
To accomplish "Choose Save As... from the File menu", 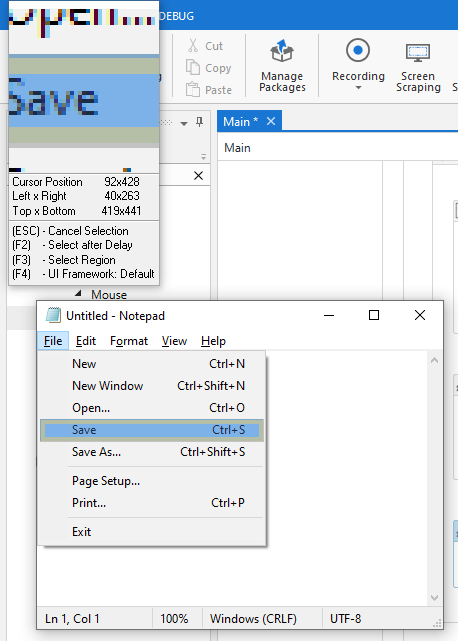I will pos(152,452).
